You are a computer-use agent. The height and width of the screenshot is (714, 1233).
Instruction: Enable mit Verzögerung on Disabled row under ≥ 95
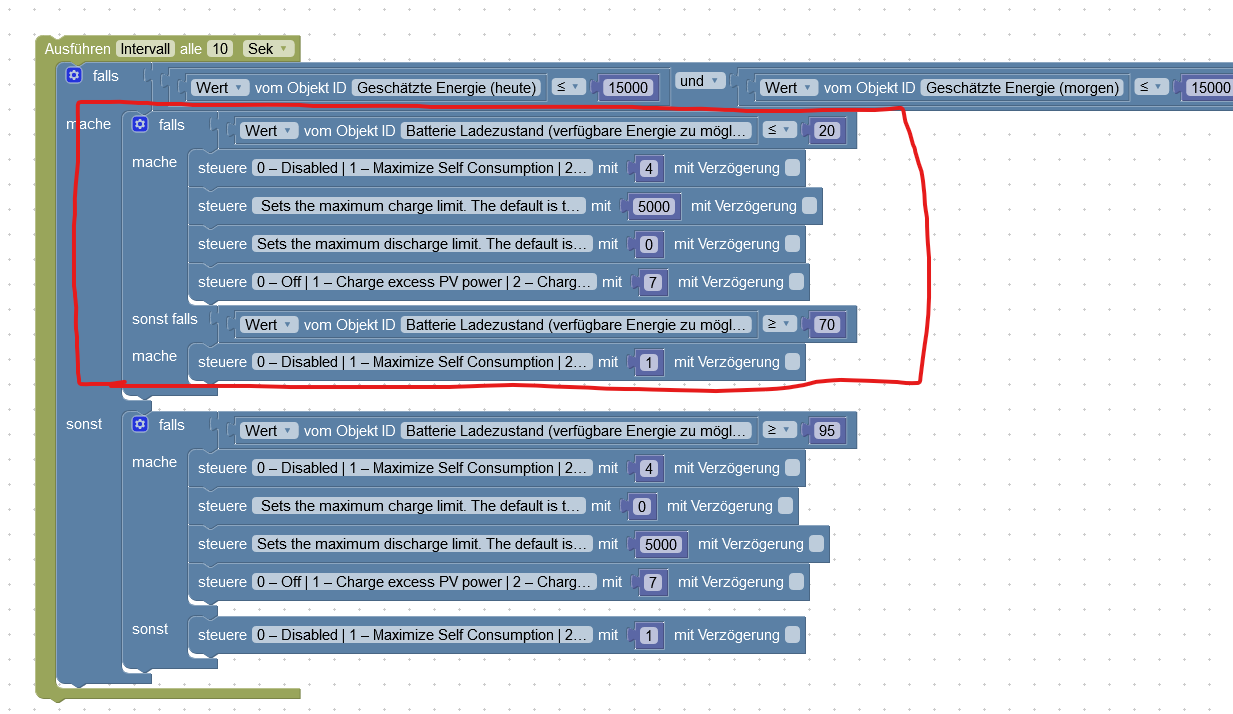coord(792,468)
